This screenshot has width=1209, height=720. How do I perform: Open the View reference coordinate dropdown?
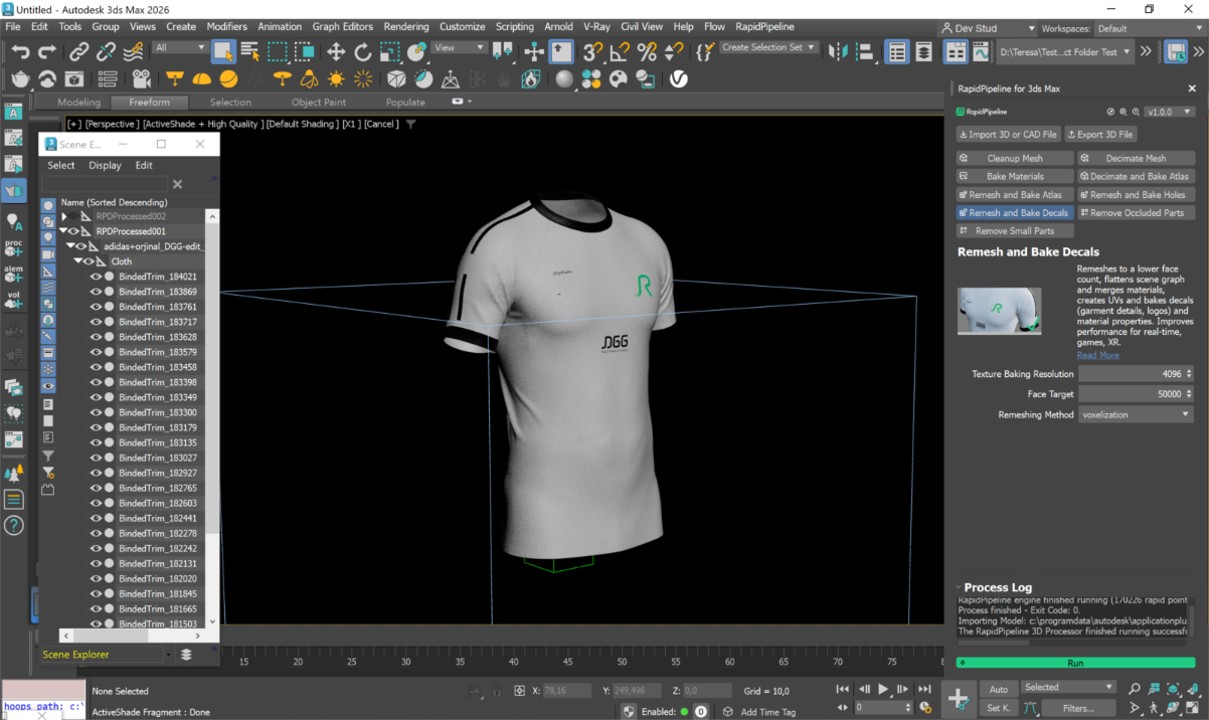point(459,48)
